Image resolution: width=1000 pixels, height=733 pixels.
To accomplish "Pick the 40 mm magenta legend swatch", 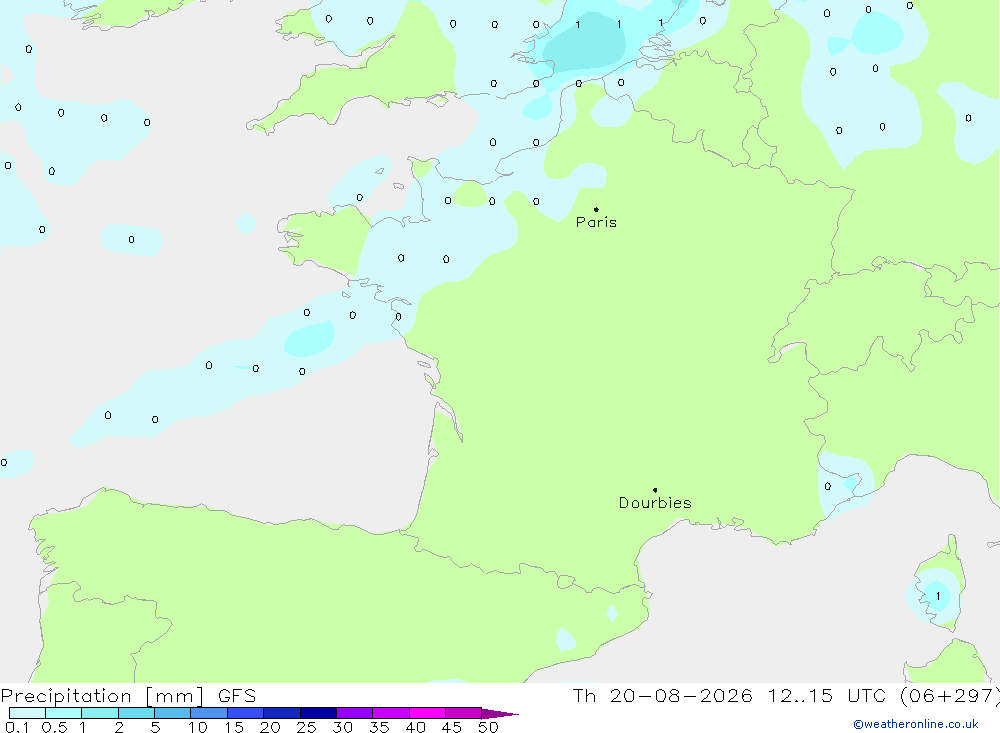I will point(427,713).
